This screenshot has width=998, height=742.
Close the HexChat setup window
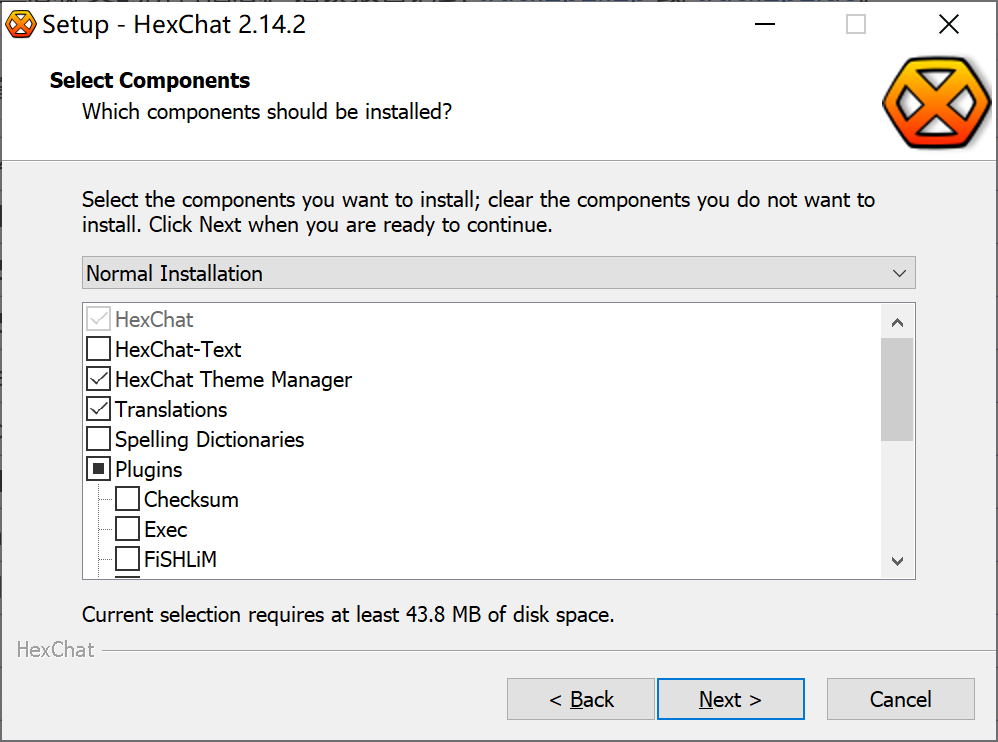[948, 25]
